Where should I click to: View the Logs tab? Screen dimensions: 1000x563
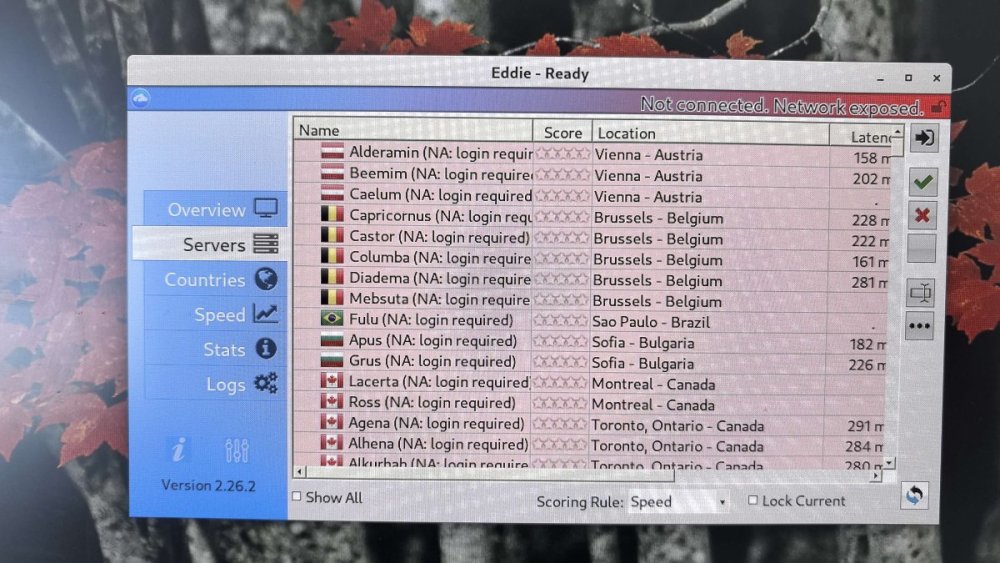point(216,383)
